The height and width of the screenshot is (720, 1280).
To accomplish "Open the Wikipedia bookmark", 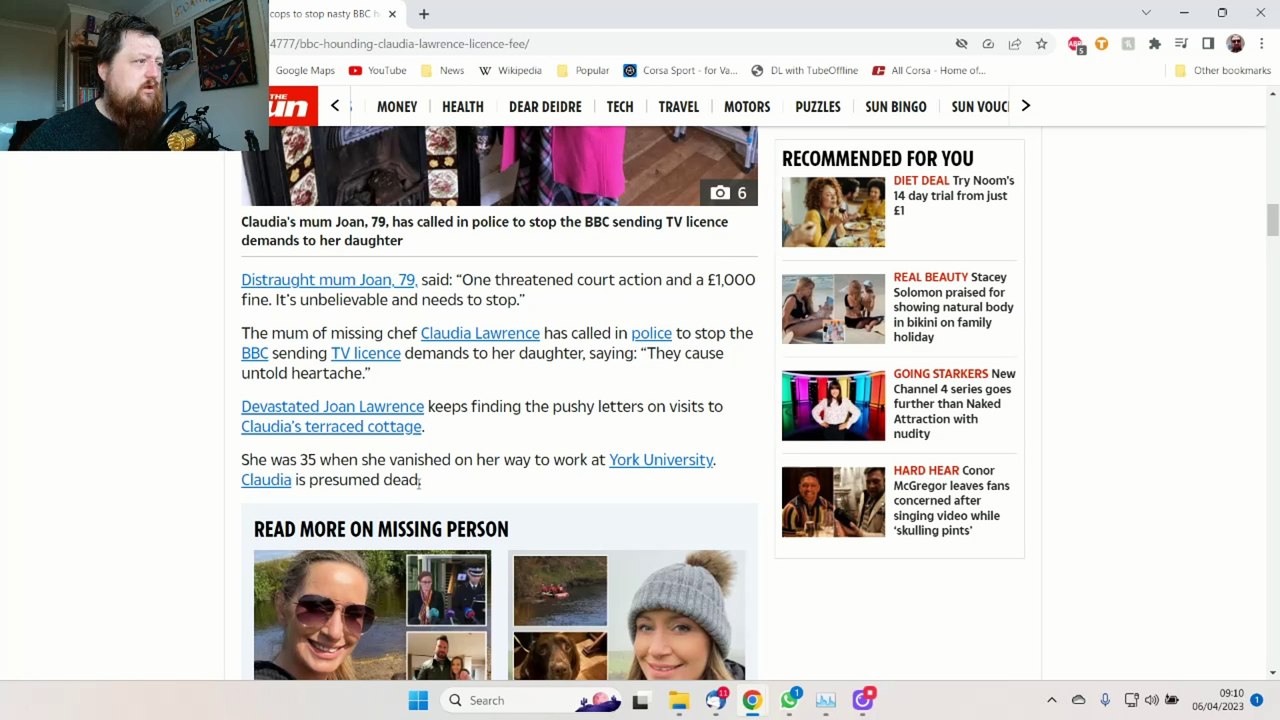I will [x=510, y=70].
